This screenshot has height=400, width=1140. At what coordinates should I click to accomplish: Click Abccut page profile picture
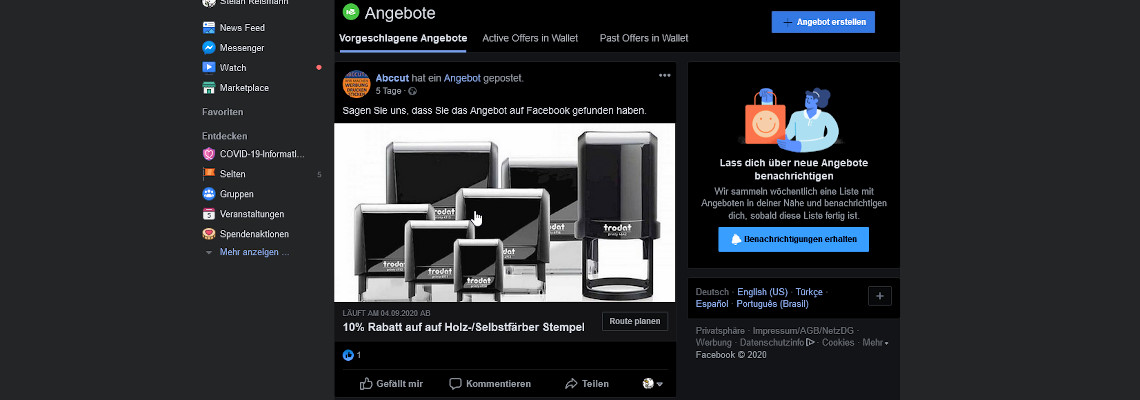pyautogui.click(x=356, y=84)
